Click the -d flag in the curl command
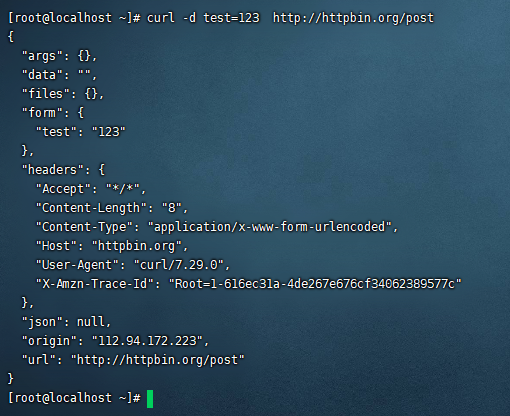This screenshot has height=416, width=510. click(x=189, y=18)
